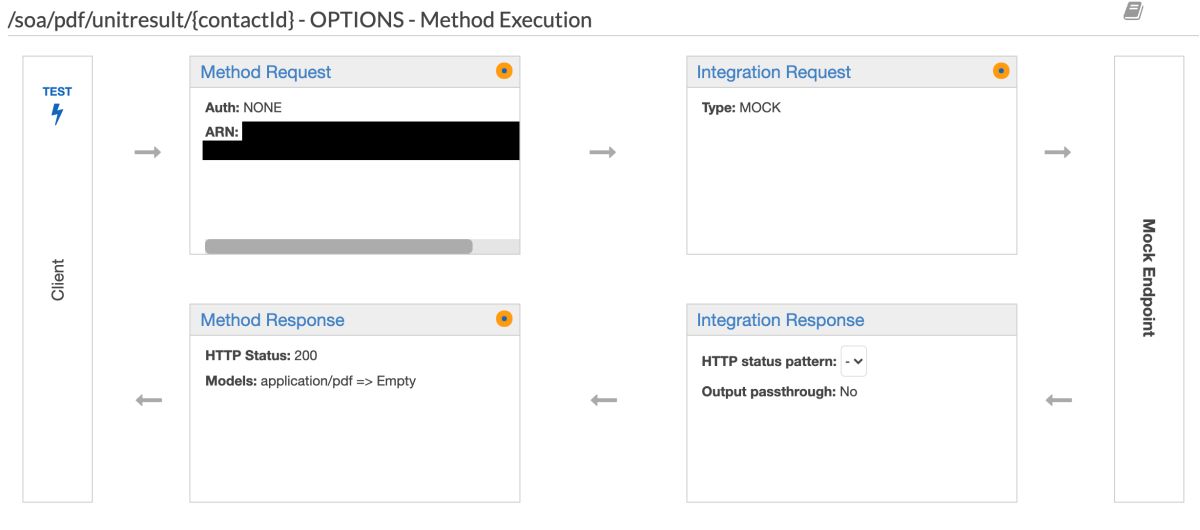Click the TEST lightning bolt icon
Screen dimensions: 1200x530
[57, 113]
